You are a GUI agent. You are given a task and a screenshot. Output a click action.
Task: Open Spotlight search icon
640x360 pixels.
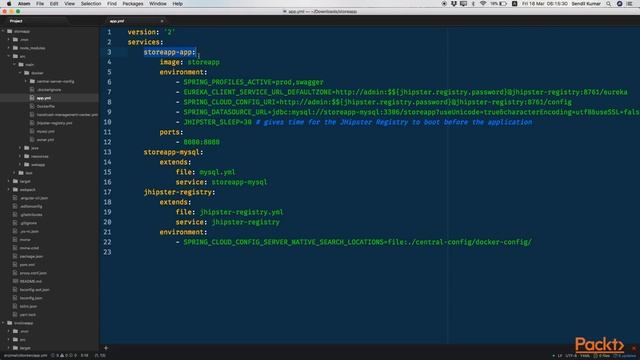pyautogui.click(x=609, y=4)
